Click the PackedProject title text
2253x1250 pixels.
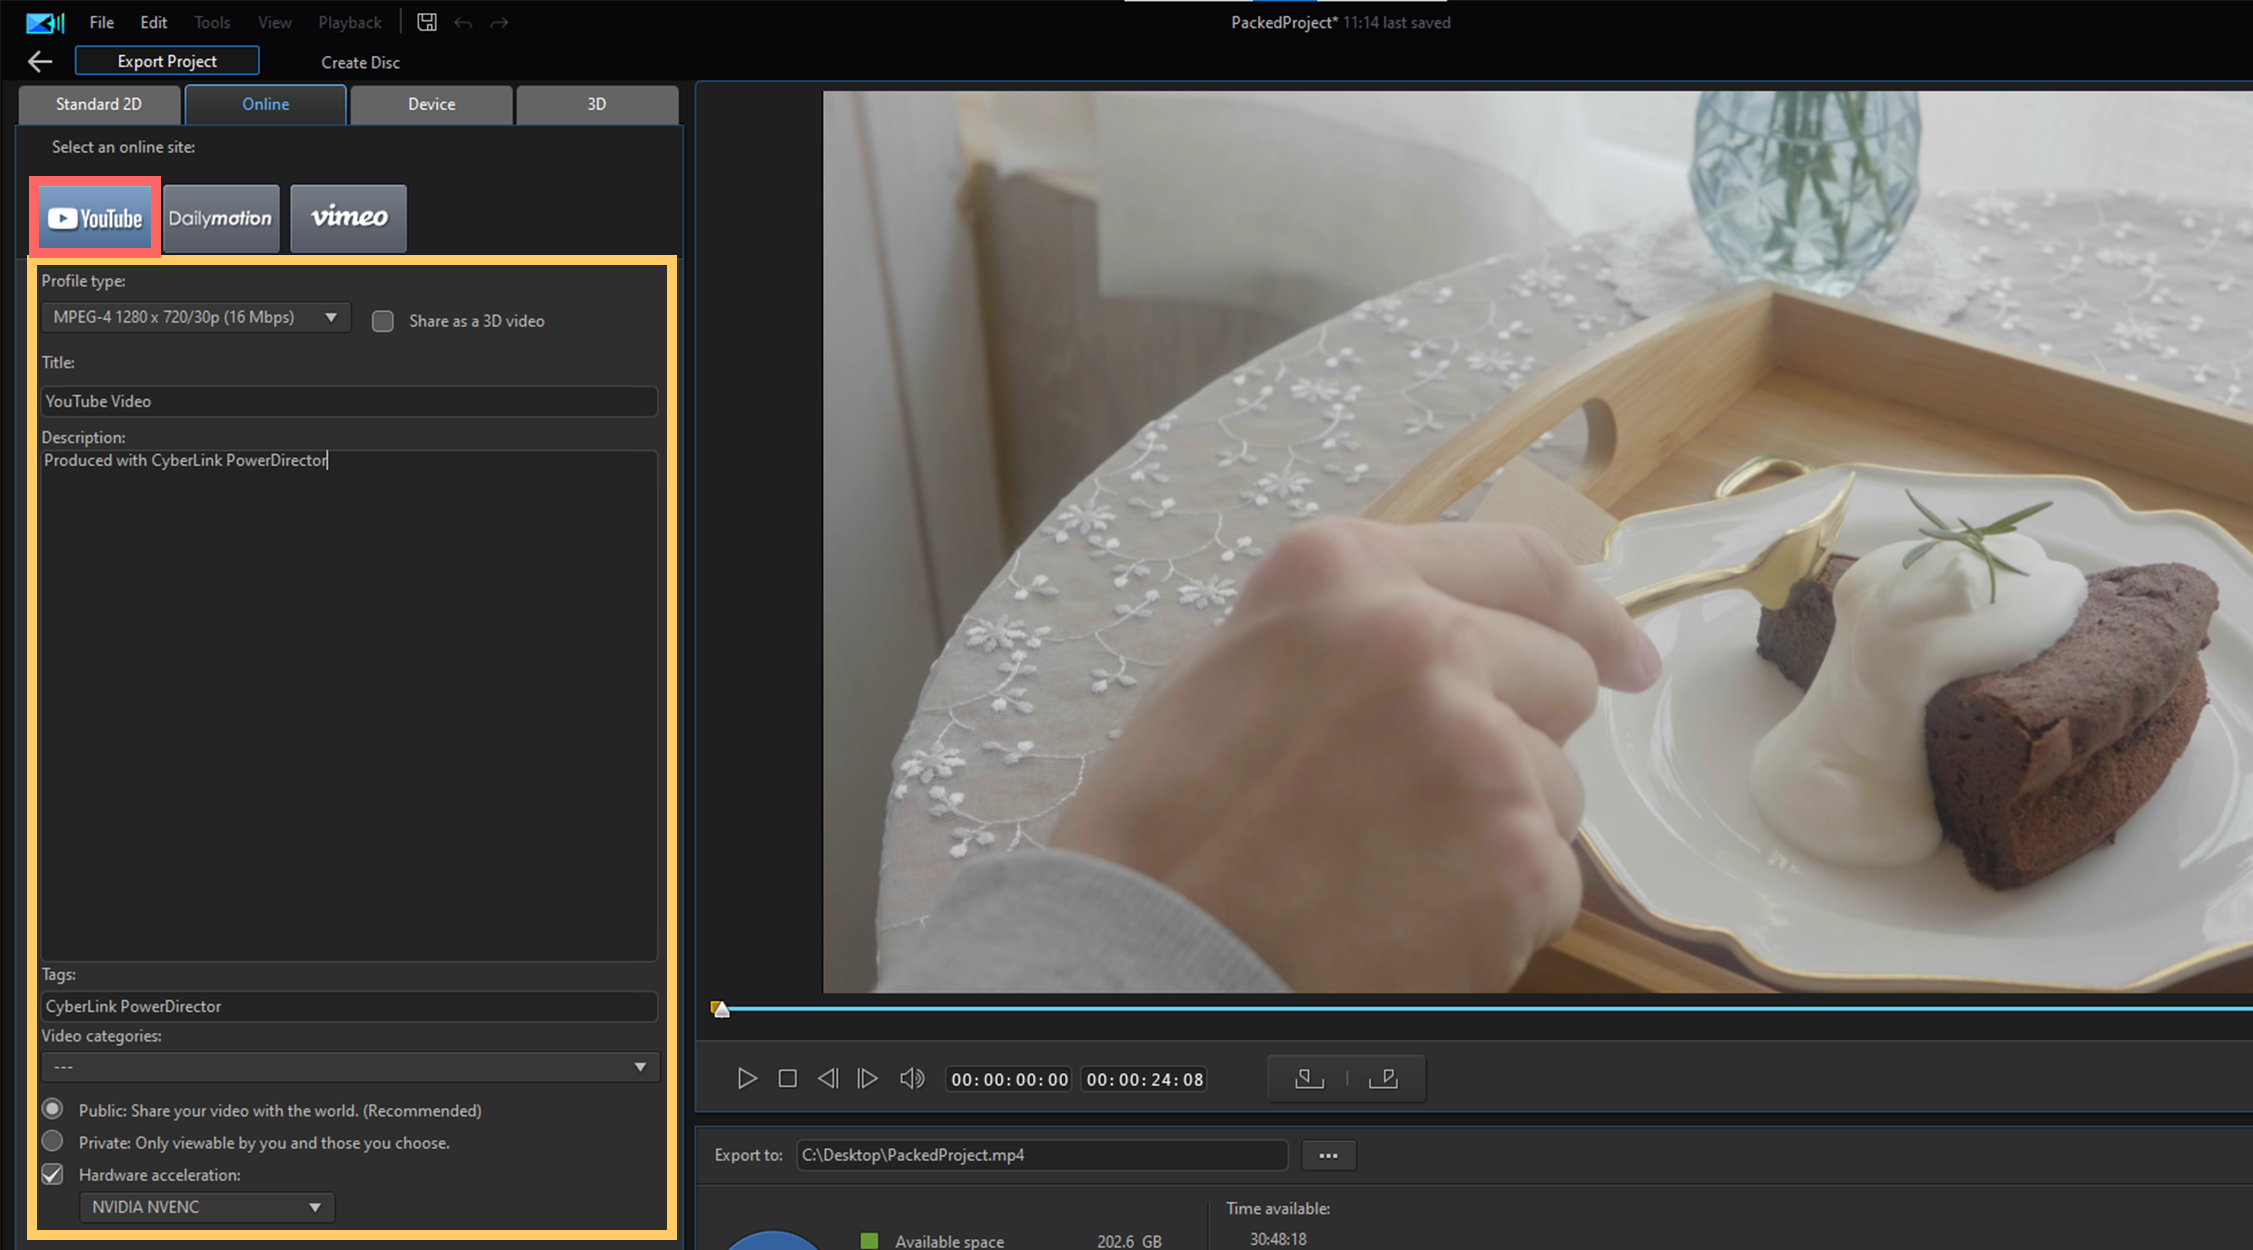(x=1284, y=22)
